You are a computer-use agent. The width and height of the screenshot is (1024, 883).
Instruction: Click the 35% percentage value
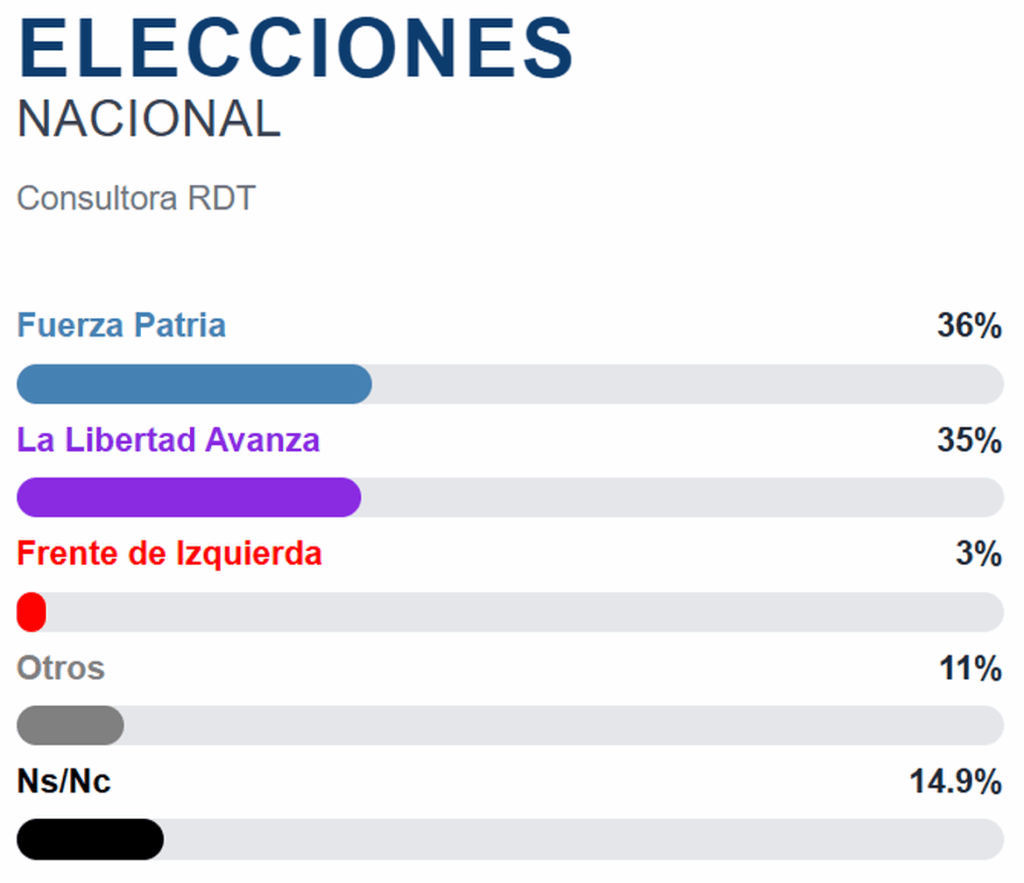pos(969,440)
